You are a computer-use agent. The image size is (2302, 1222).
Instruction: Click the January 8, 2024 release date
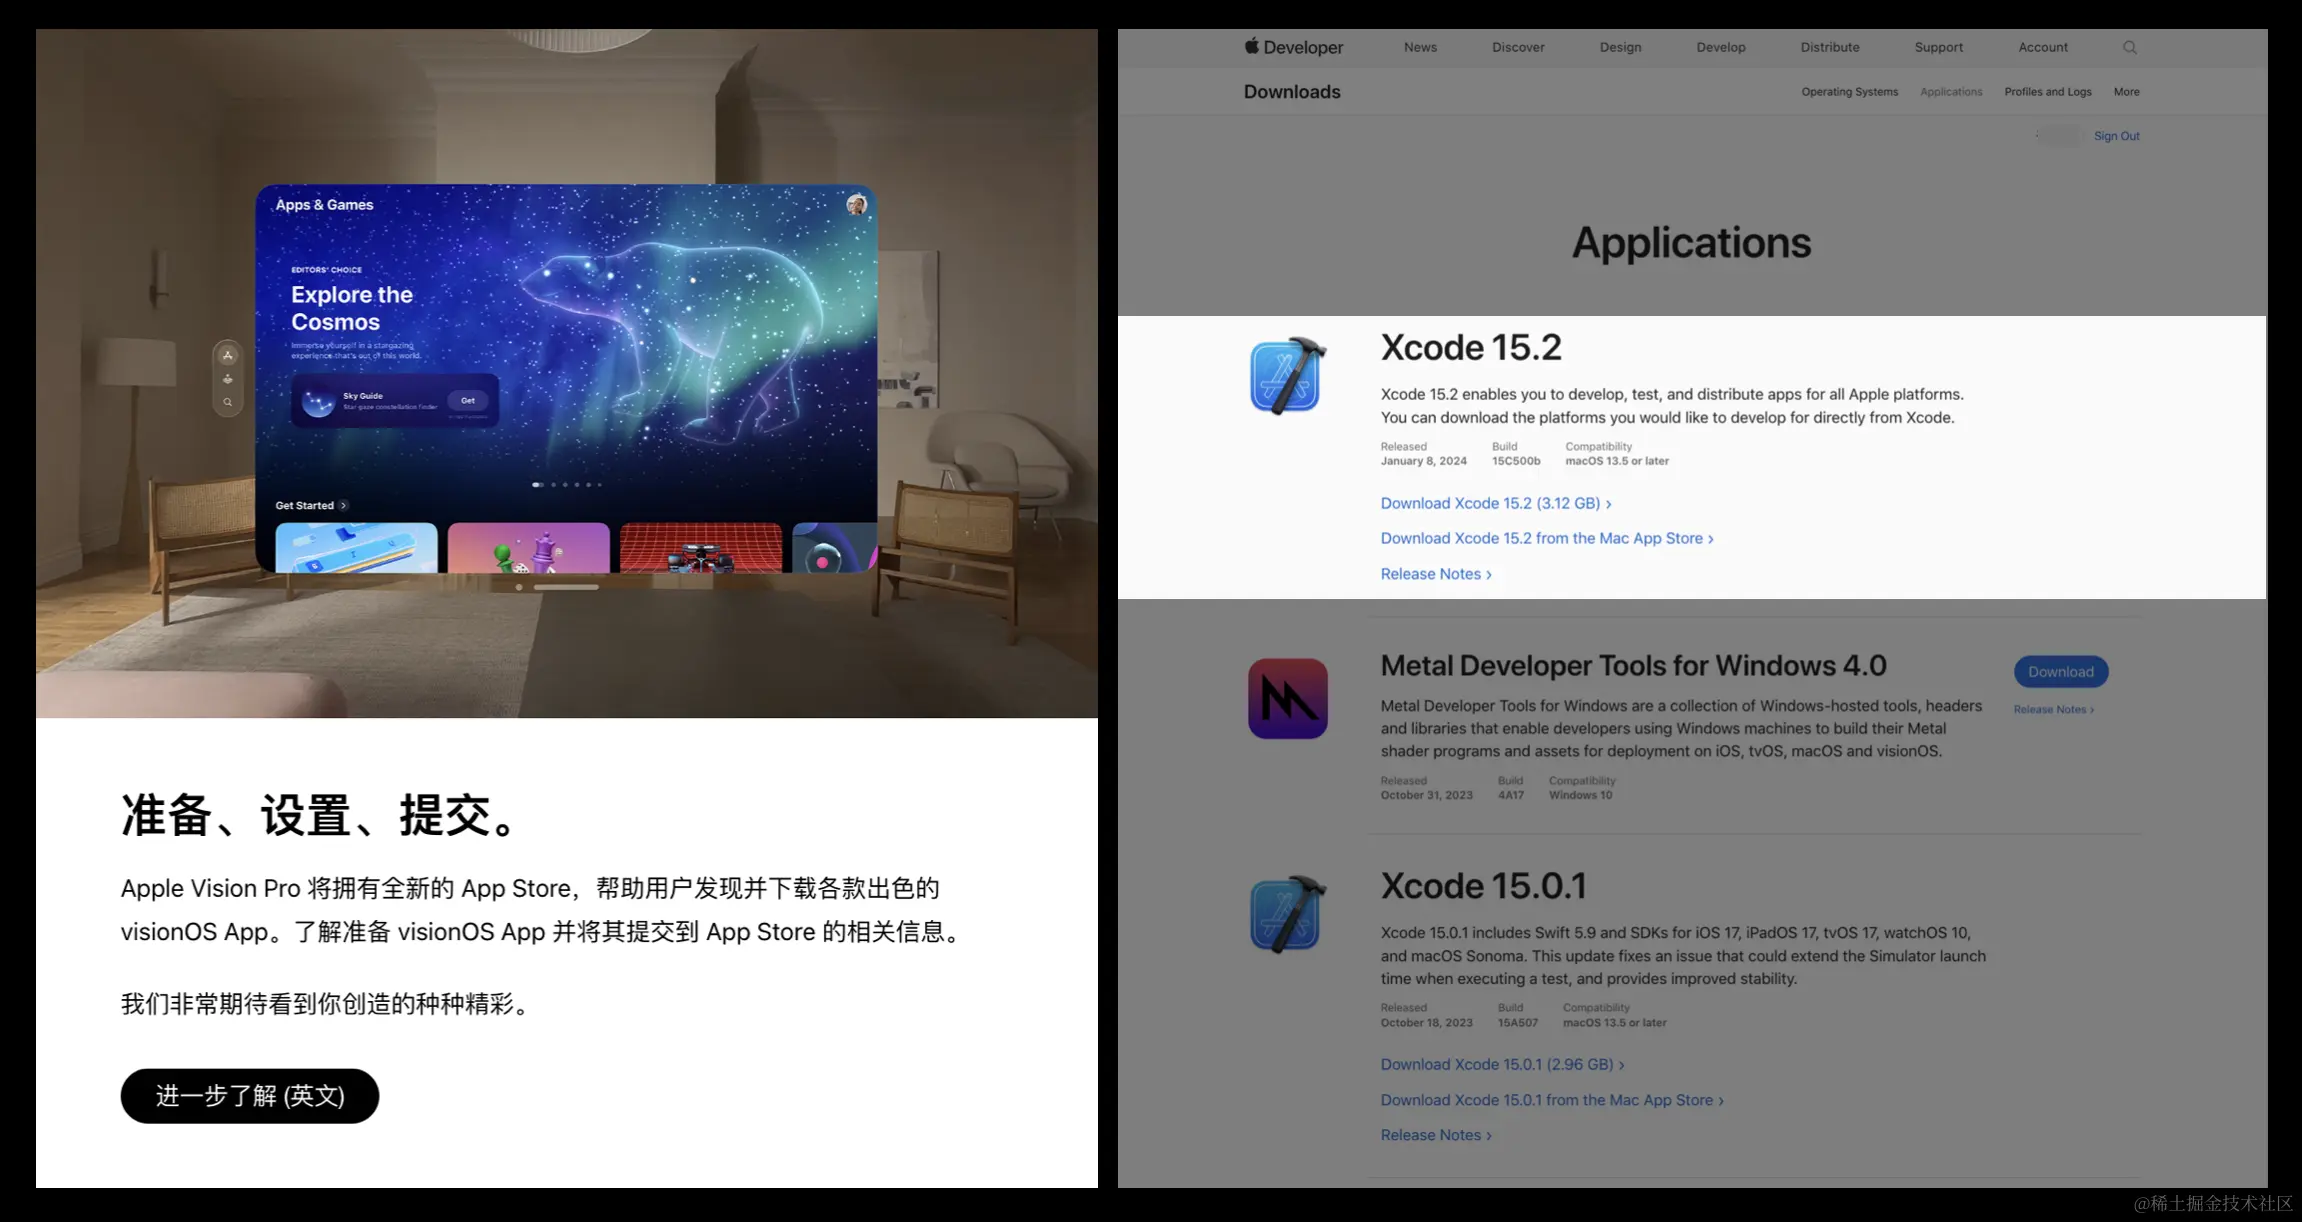[1423, 461]
